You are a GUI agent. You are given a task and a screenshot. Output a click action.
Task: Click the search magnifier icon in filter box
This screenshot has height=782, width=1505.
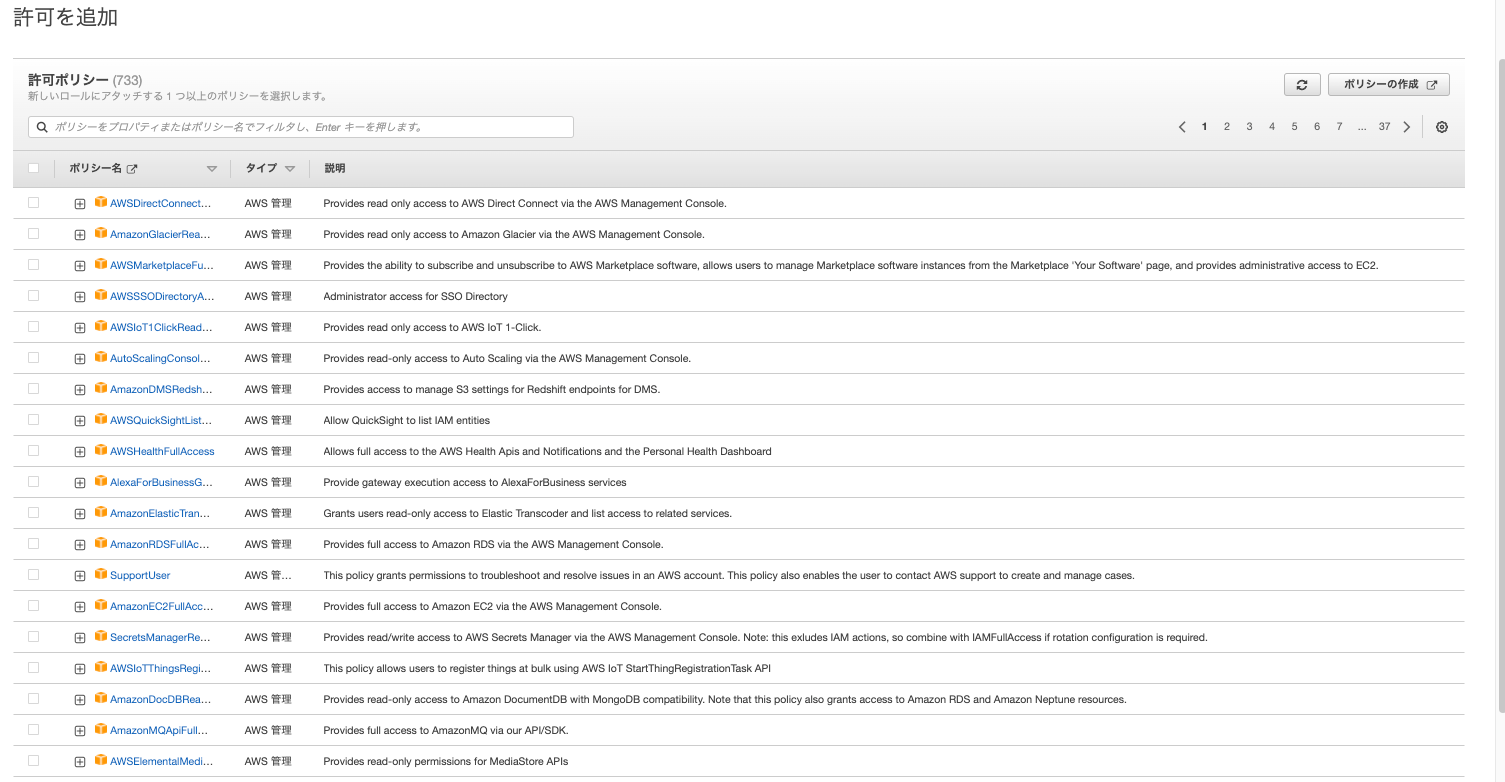coord(41,127)
